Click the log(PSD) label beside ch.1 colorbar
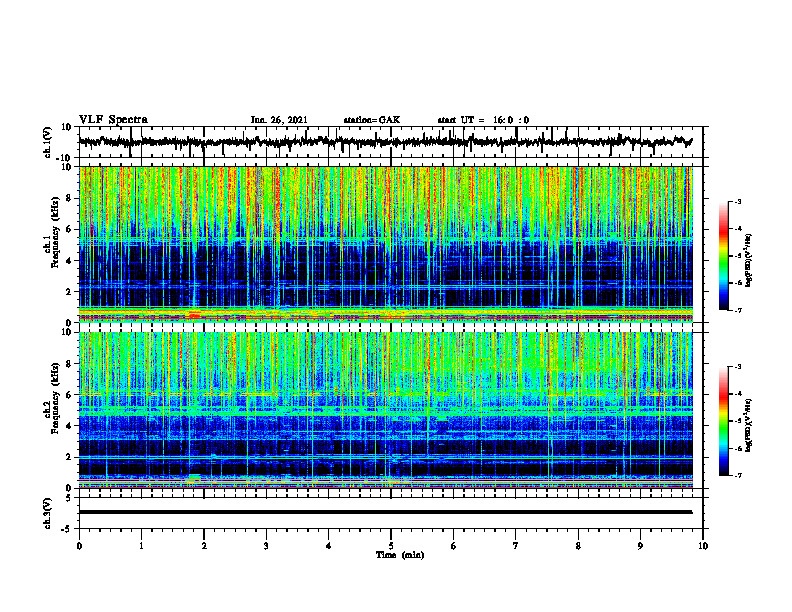Viewport: 792px width, 612px height. click(748, 261)
